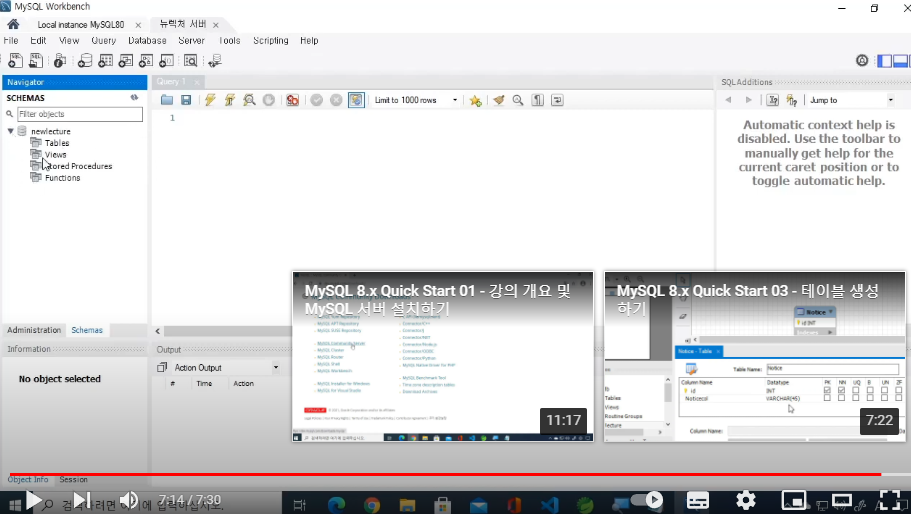The height and width of the screenshot is (514, 911).
Task: Toggle the navigator sidebar panel visibility
Action: tap(884, 60)
